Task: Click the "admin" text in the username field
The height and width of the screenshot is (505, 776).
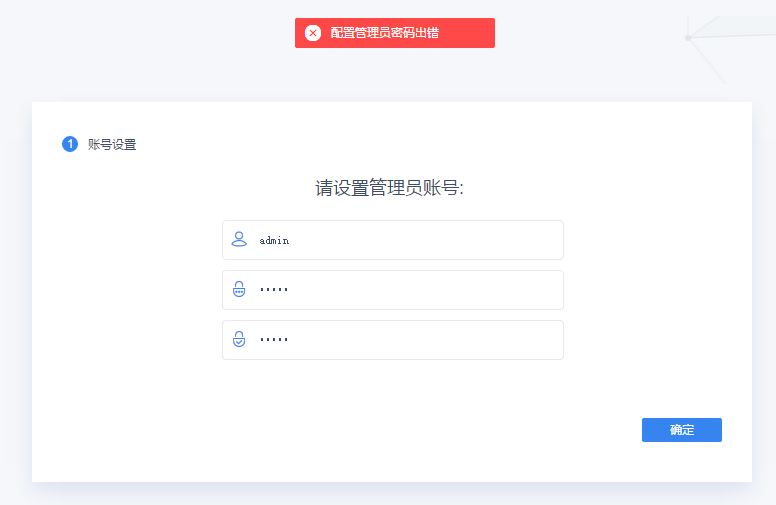Action: point(274,241)
